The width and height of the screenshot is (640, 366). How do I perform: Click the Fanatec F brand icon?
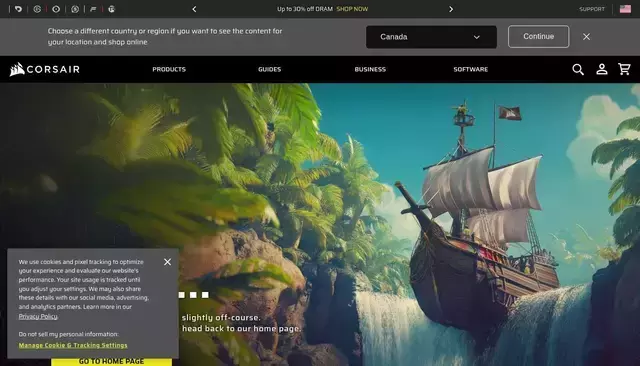93,9
